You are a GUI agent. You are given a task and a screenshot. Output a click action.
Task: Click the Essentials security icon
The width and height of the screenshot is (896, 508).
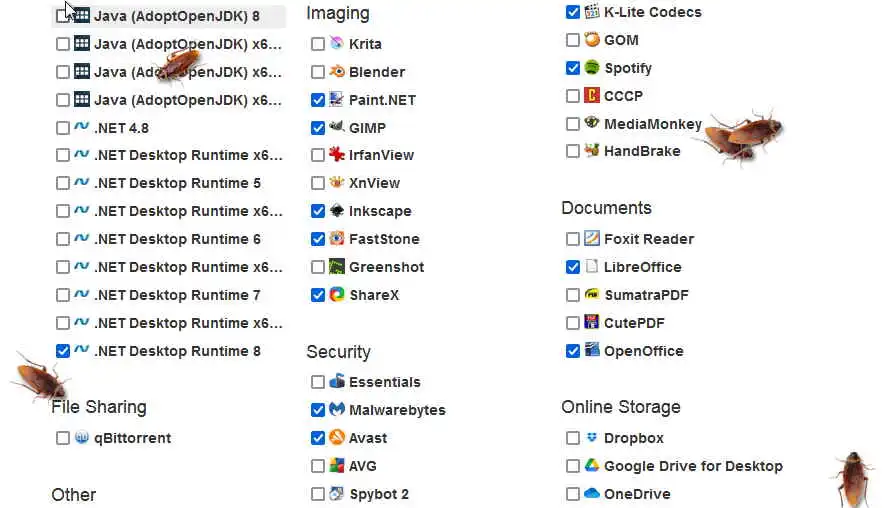pyautogui.click(x=337, y=381)
